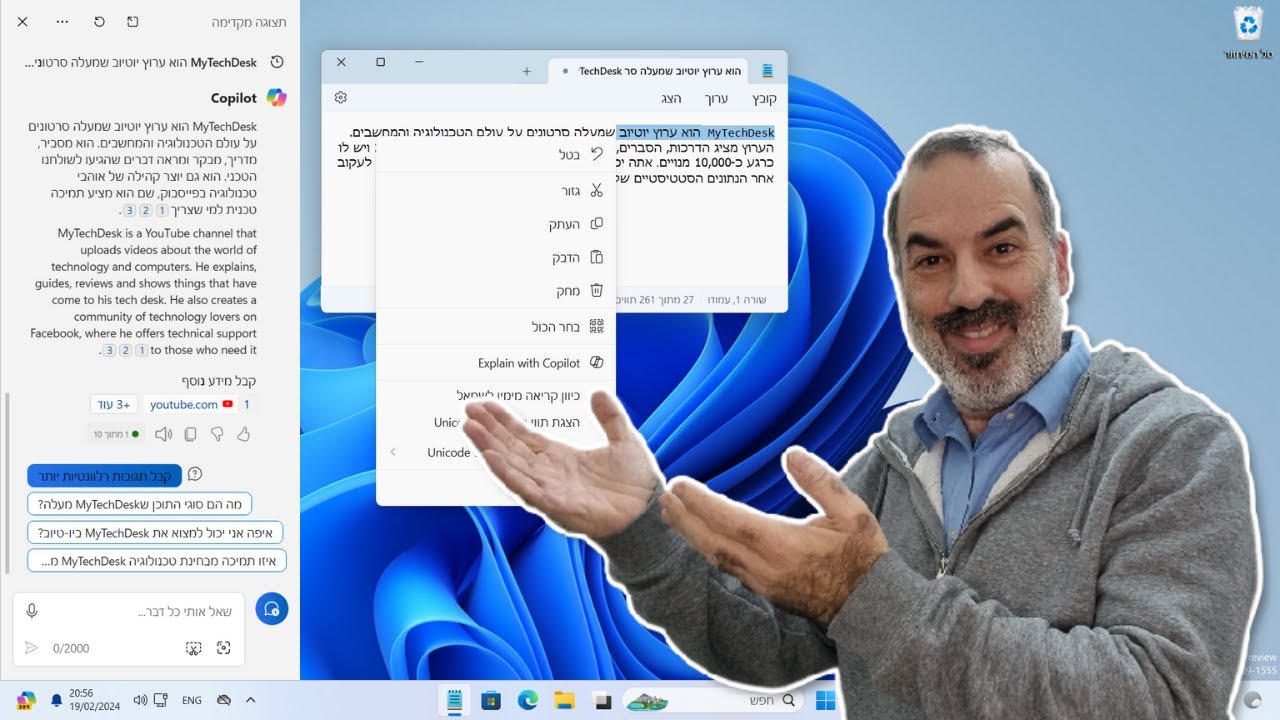
Task: Choose Copy (העתק) in context menu
Action: pos(496,224)
